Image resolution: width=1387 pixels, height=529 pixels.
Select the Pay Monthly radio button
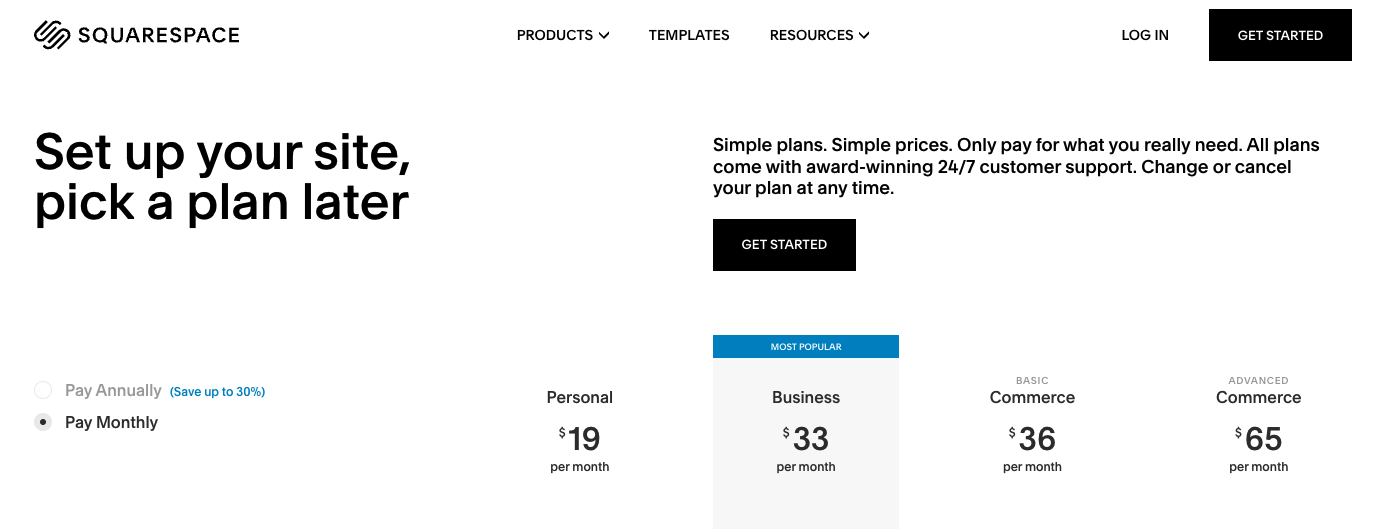[x=43, y=422]
